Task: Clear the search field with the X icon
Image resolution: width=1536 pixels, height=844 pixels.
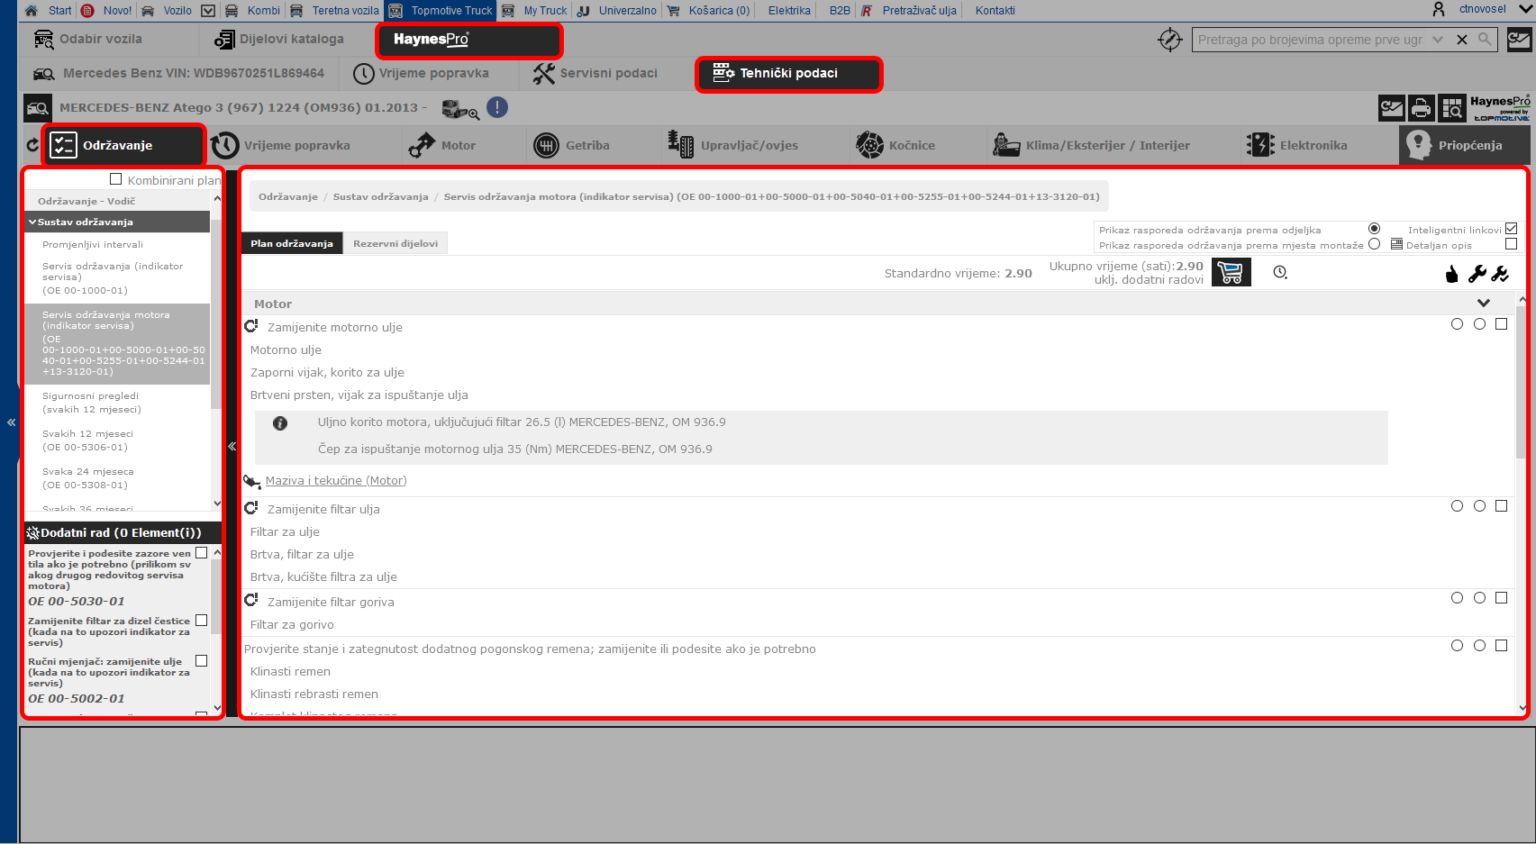Action: pyautogui.click(x=1462, y=39)
